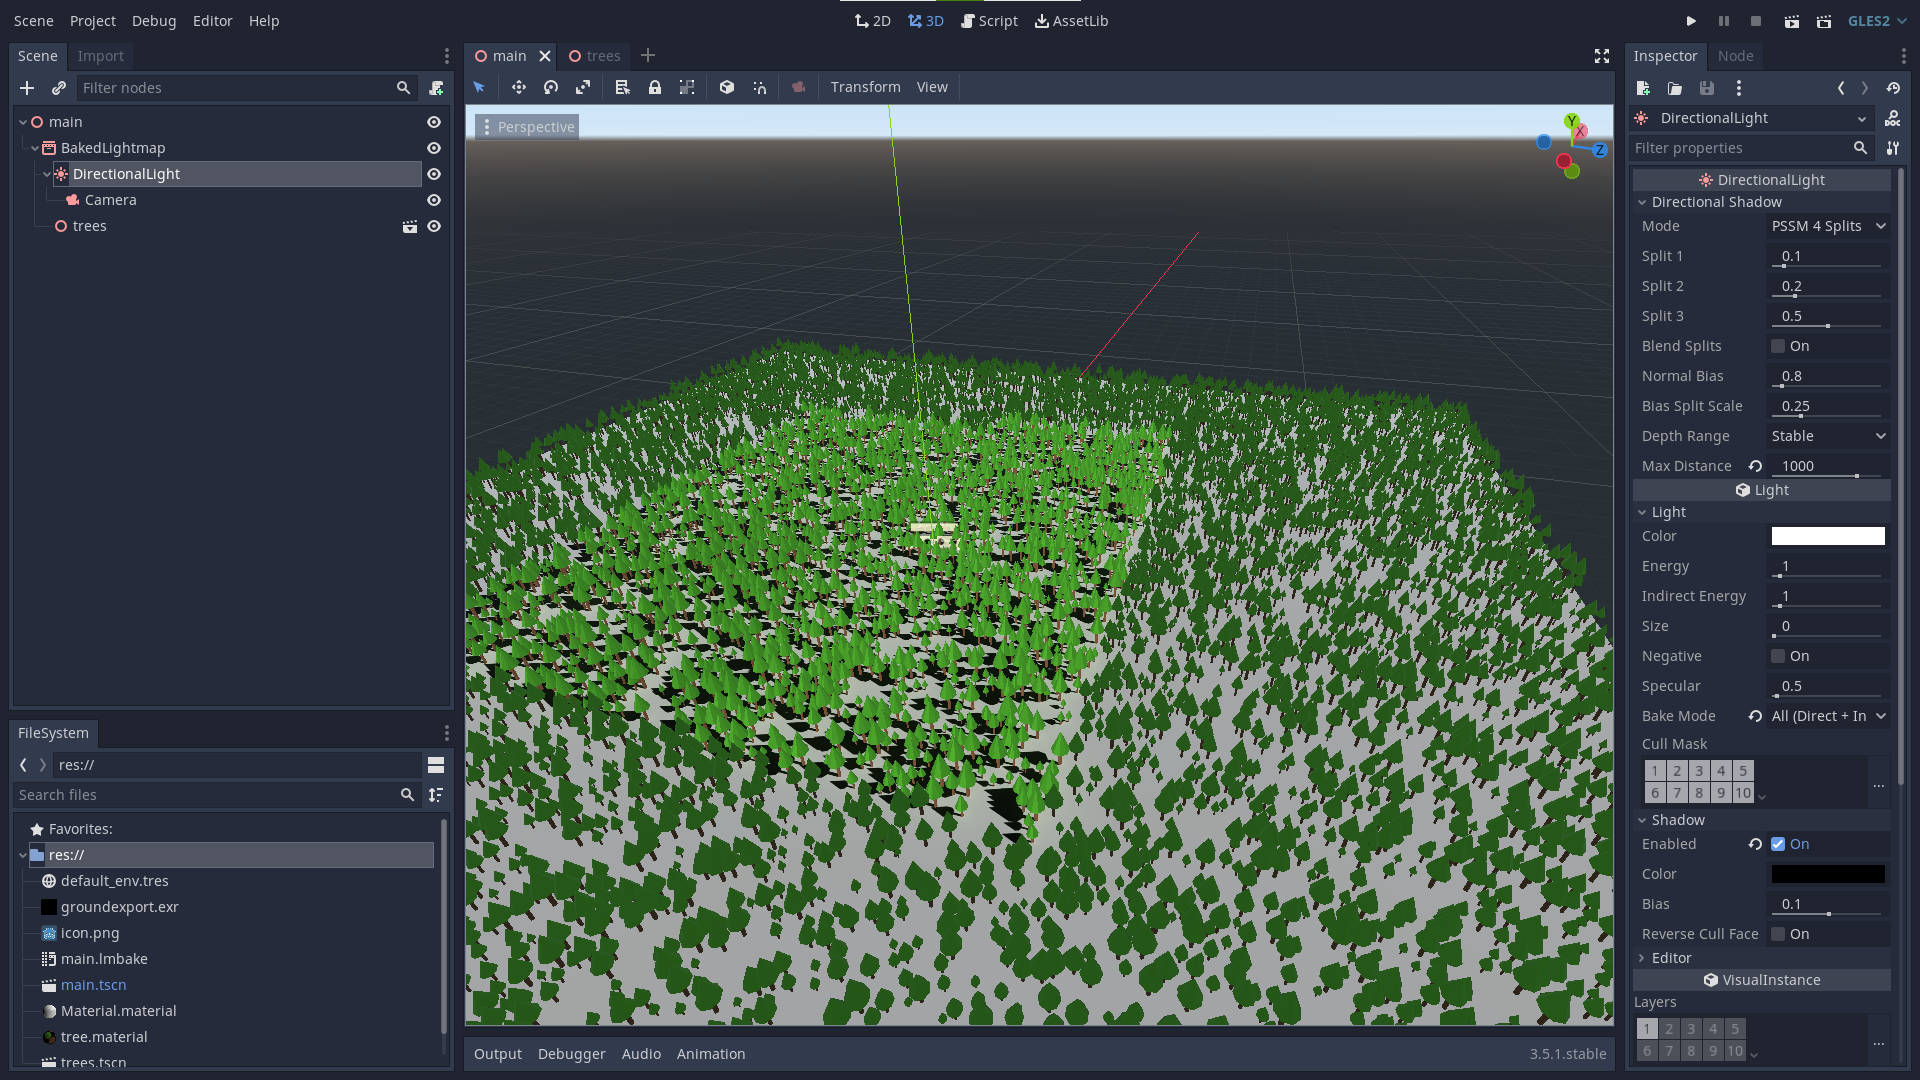Switch to the trees scene tab

click(x=603, y=56)
